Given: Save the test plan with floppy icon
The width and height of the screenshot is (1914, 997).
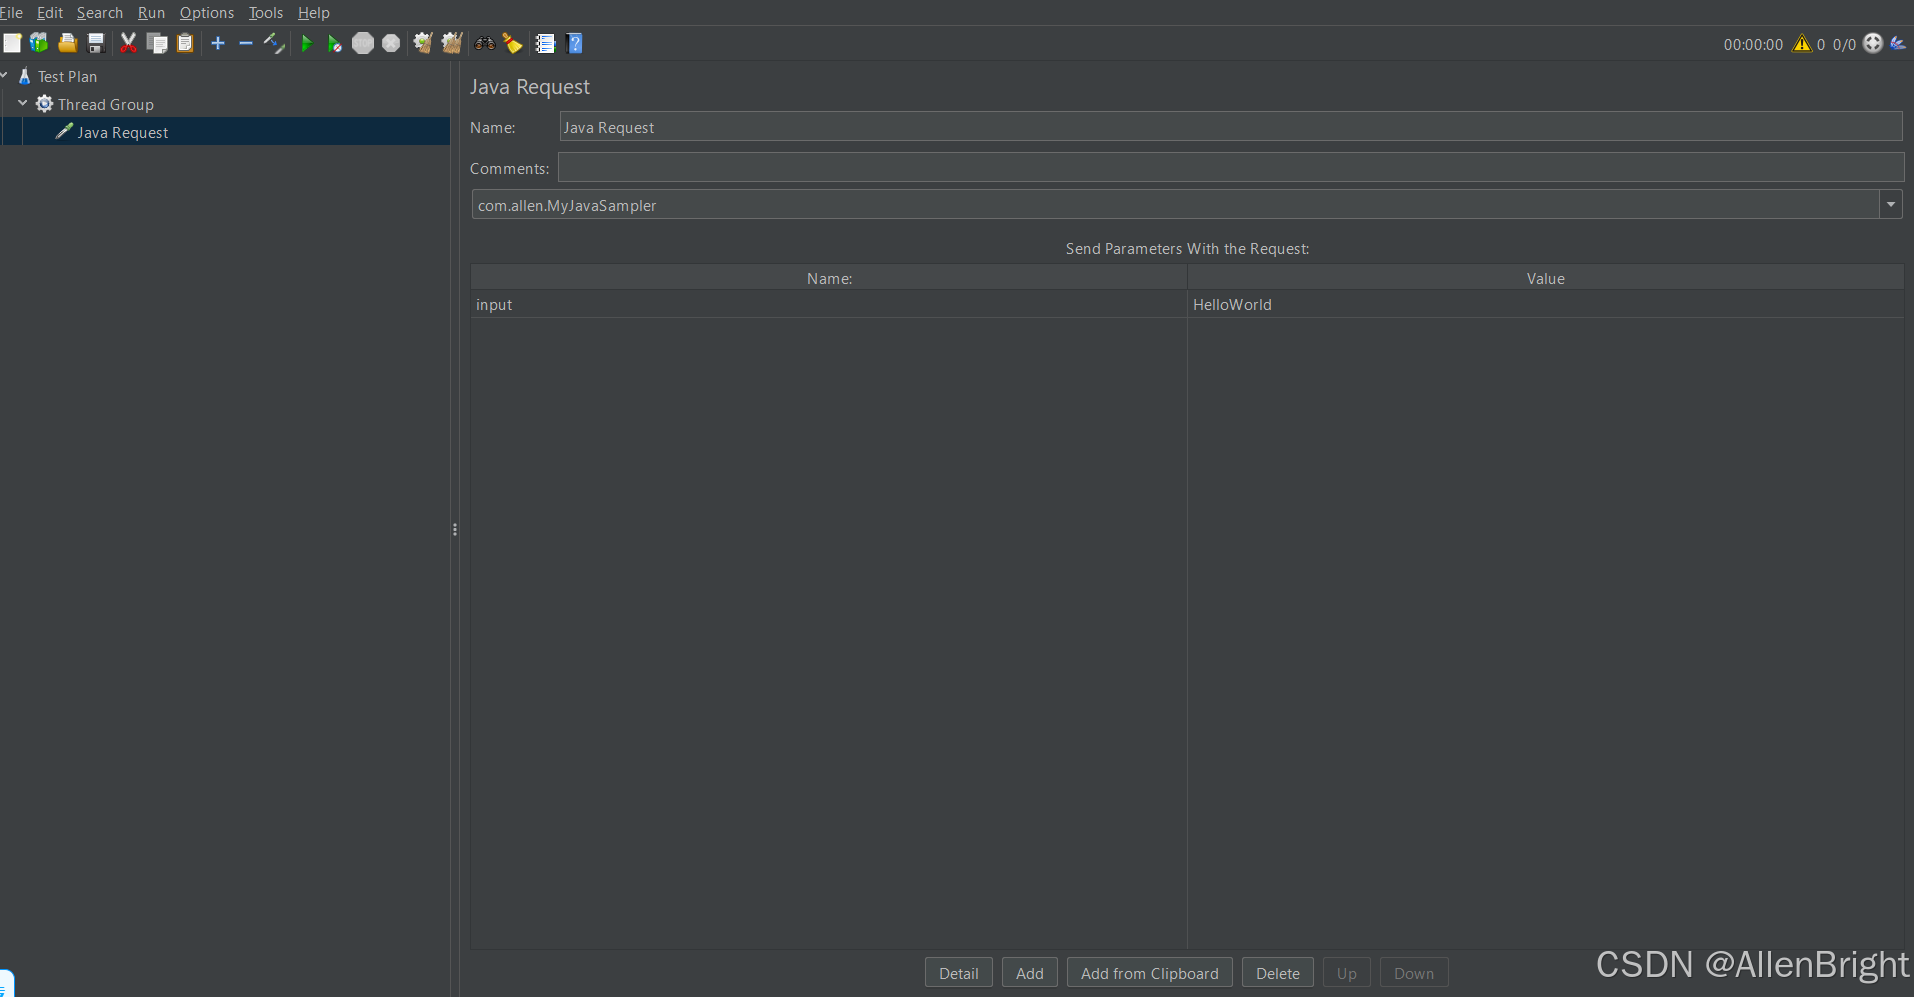Looking at the screenshot, I should 96,43.
